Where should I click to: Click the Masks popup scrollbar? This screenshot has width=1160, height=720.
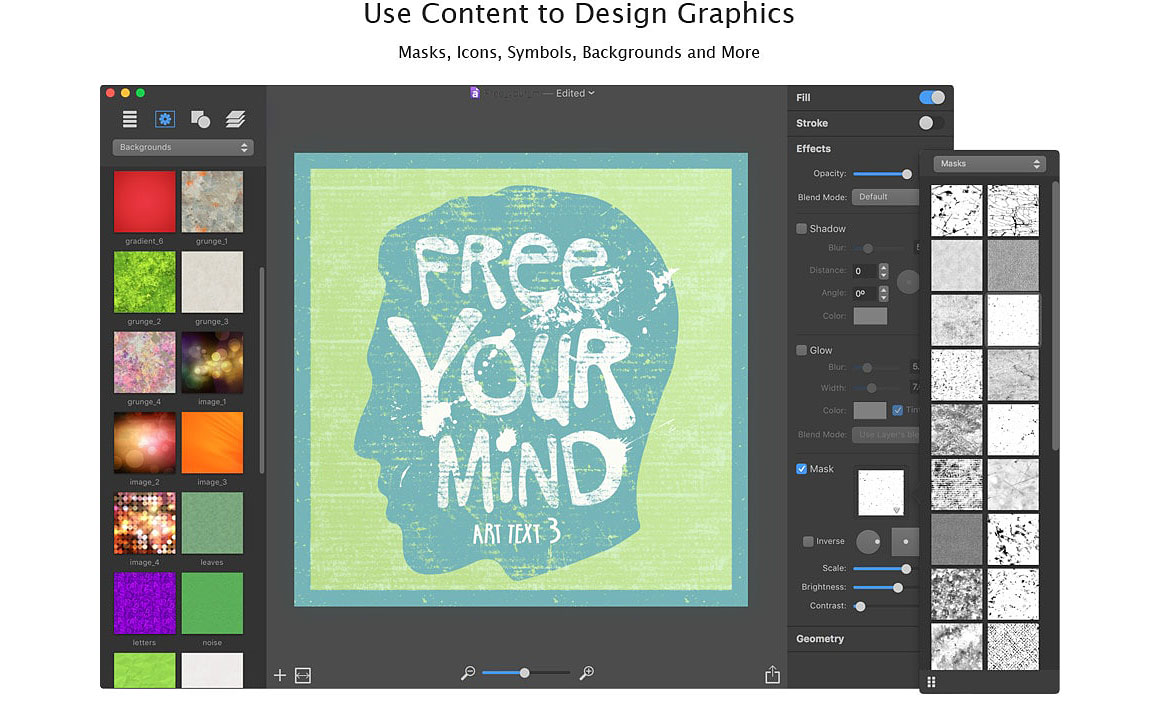pos(1055,314)
